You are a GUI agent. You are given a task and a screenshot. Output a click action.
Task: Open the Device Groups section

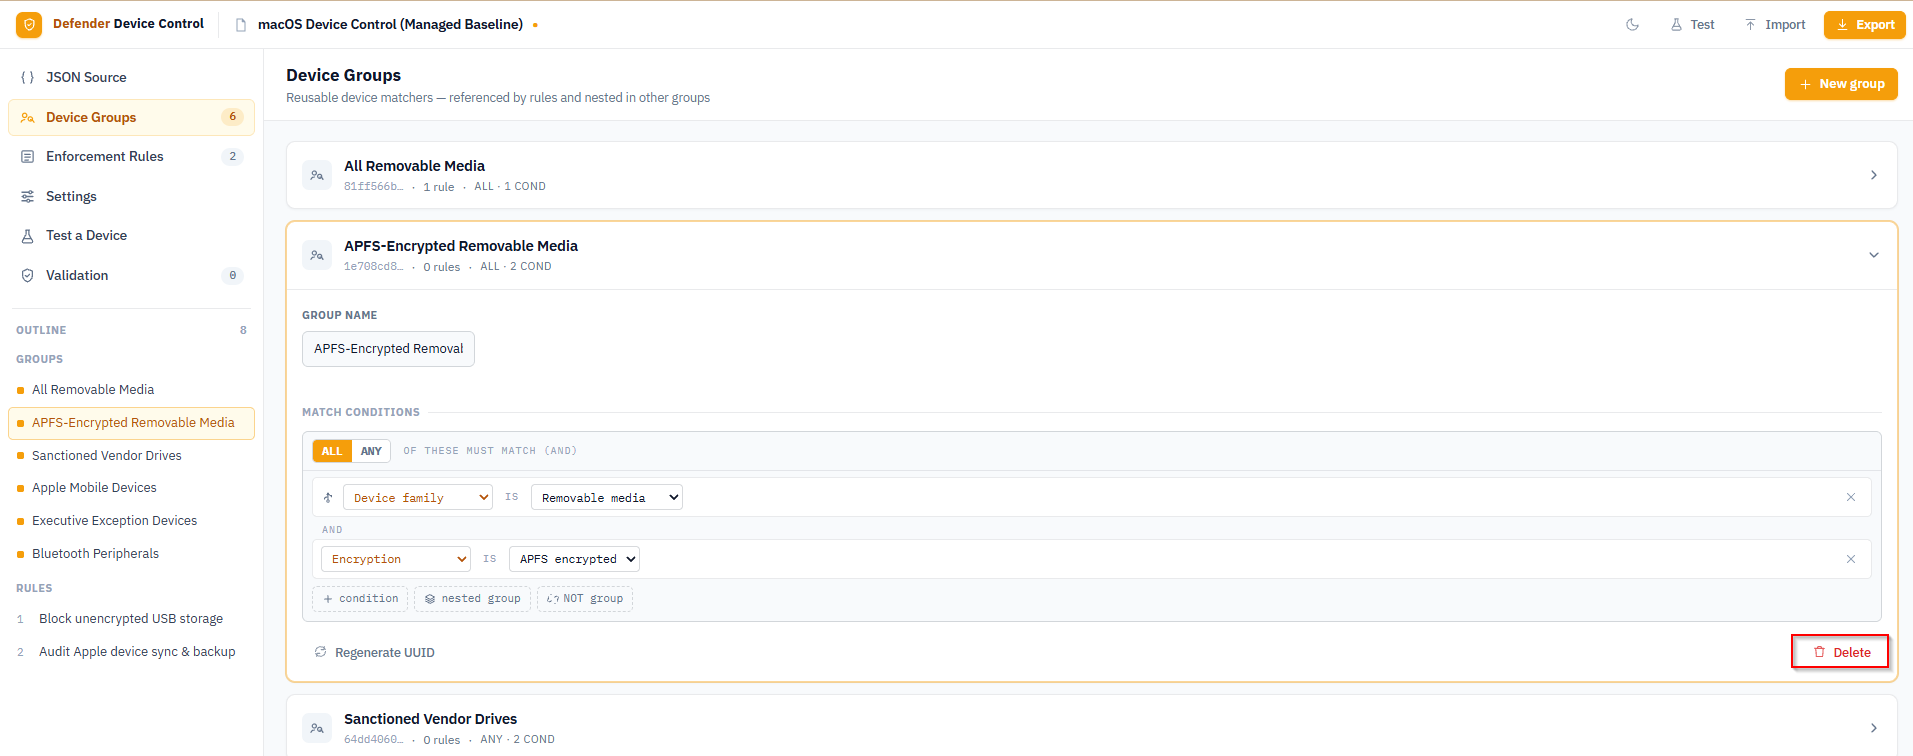(131, 117)
